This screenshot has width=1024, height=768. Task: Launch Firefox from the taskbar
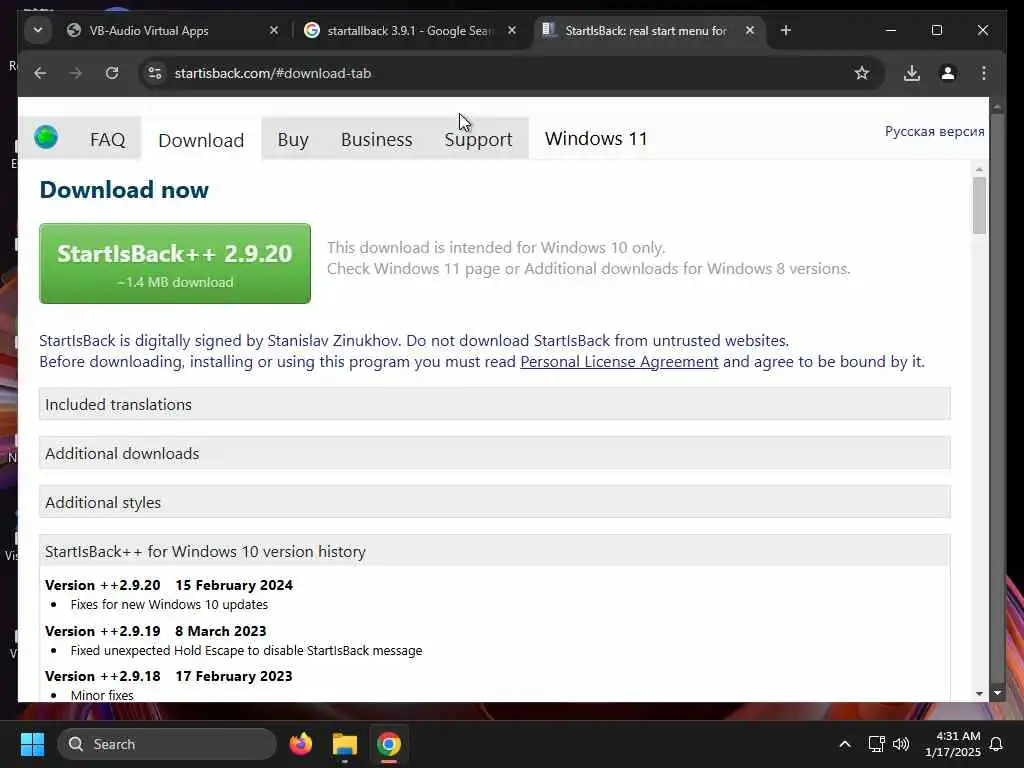[x=301, y=744]
